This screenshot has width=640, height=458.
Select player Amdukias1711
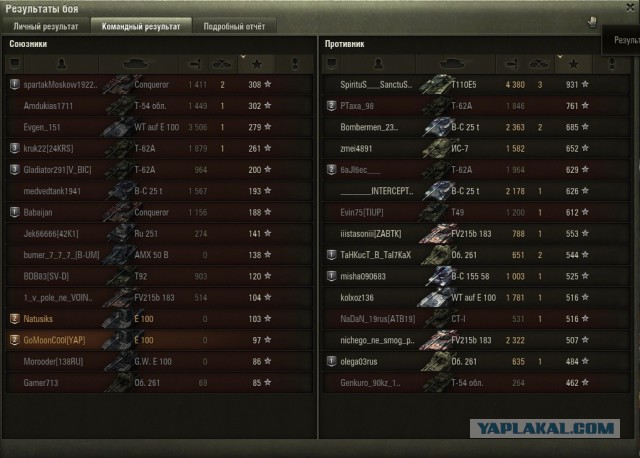click(x=48, y=106)
